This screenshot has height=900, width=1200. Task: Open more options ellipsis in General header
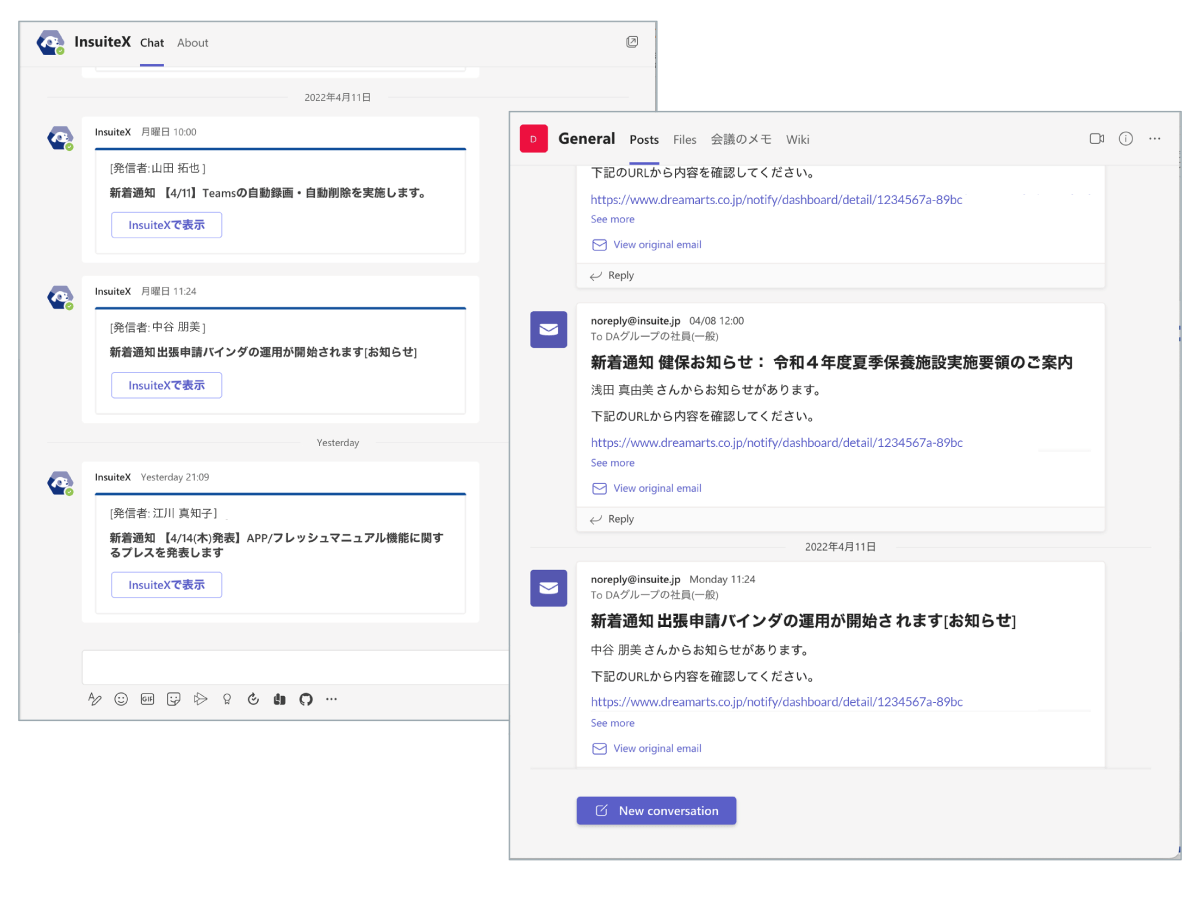click(x=1155, y=139)
